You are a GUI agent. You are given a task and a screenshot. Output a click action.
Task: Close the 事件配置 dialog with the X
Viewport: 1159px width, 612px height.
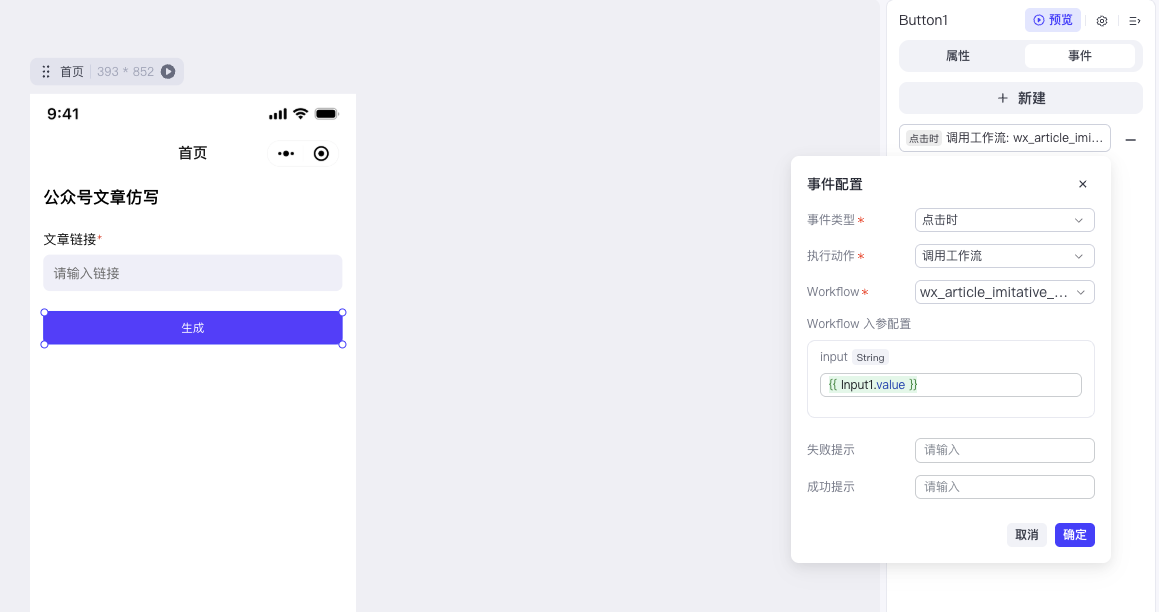click(x=1082, y=184)
